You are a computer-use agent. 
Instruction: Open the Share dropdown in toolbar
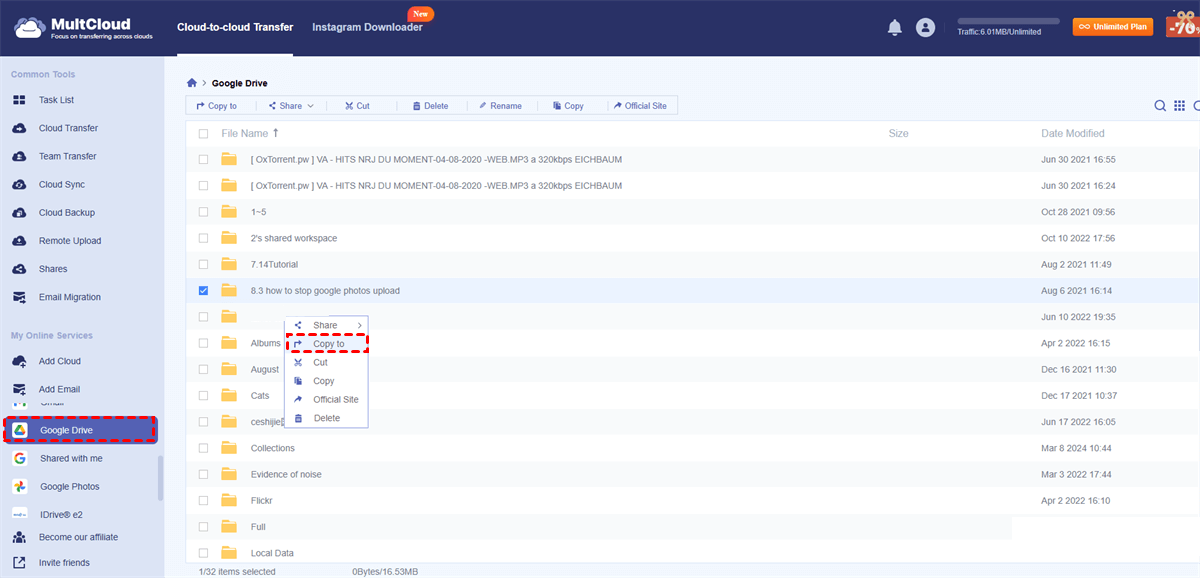291,106
